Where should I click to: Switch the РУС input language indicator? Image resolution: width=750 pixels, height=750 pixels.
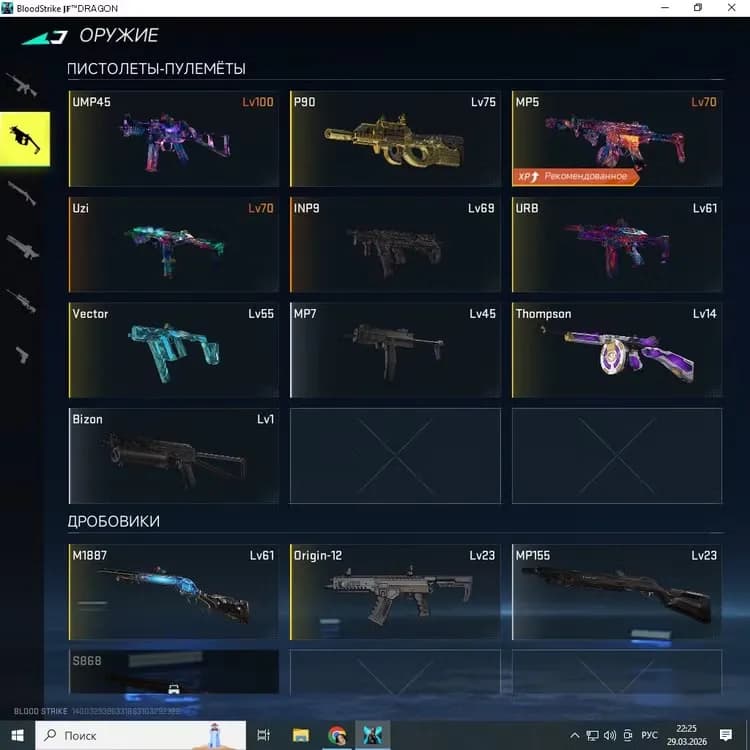click(x=649, y=735)
